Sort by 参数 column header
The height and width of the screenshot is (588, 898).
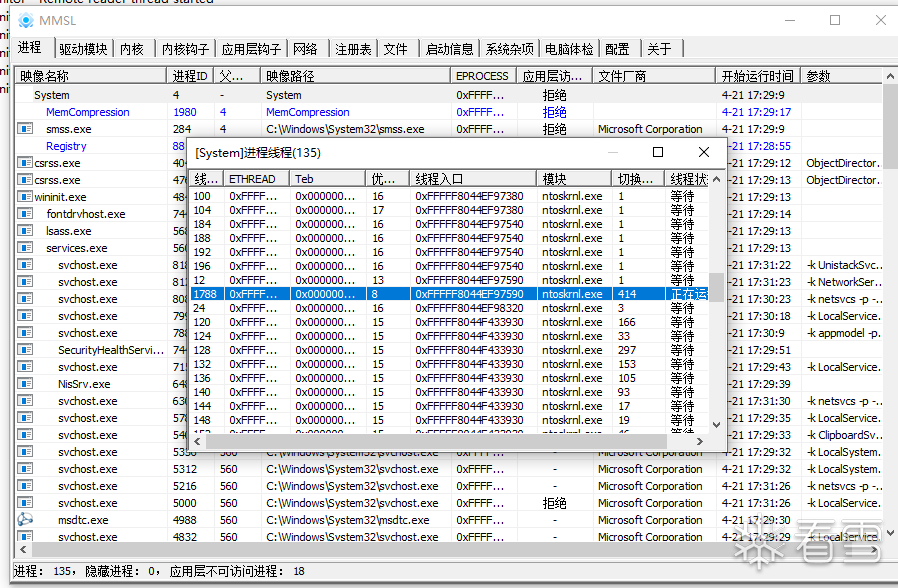point(842,76)
